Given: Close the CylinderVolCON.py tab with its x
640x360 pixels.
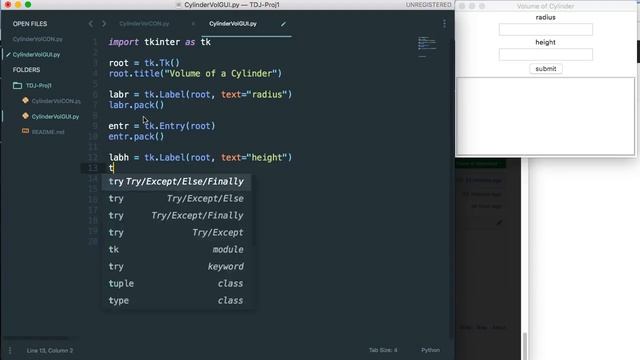Looking at the screenshot, I should click(x=193, y=24).
